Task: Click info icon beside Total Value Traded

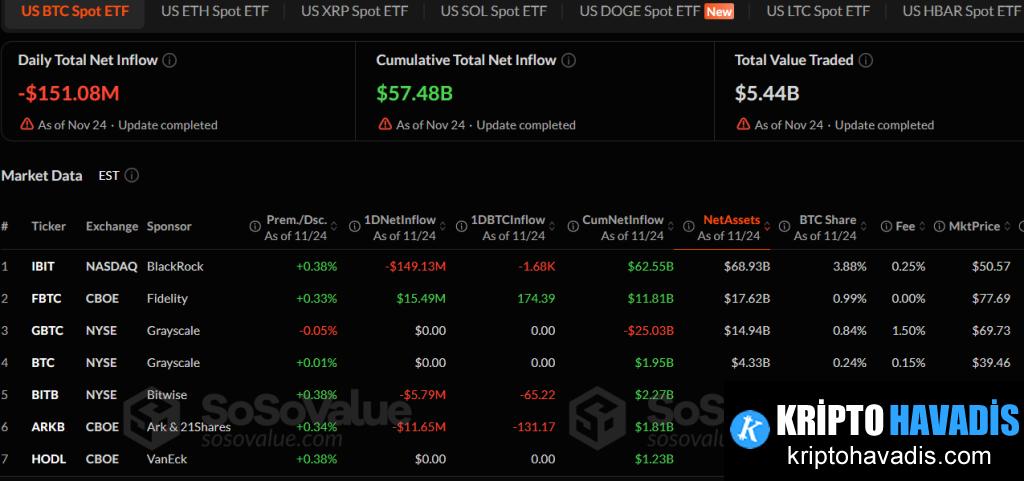Action: tap(866, 61)
